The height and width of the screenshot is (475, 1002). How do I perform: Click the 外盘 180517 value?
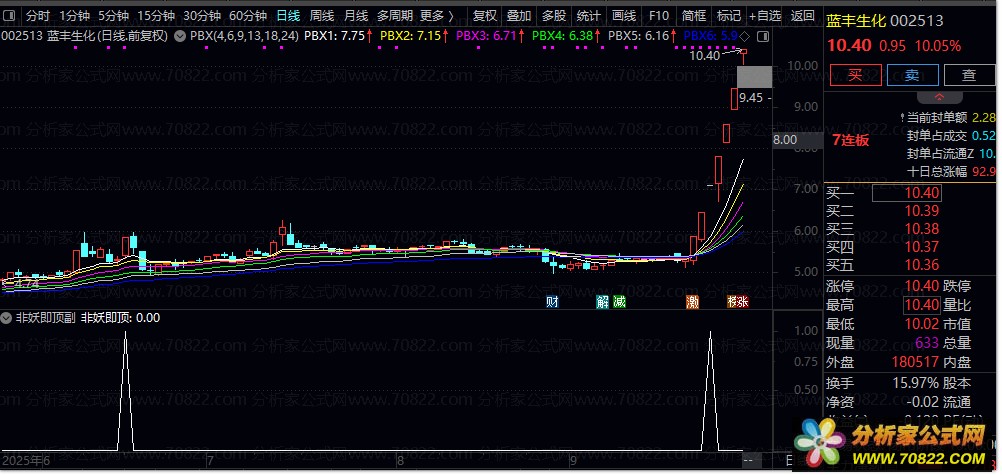pyautogui.click(x=916, y=362)
